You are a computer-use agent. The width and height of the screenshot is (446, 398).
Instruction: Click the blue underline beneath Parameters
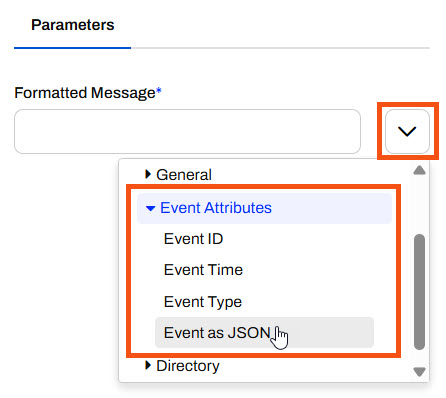[72, 48]
